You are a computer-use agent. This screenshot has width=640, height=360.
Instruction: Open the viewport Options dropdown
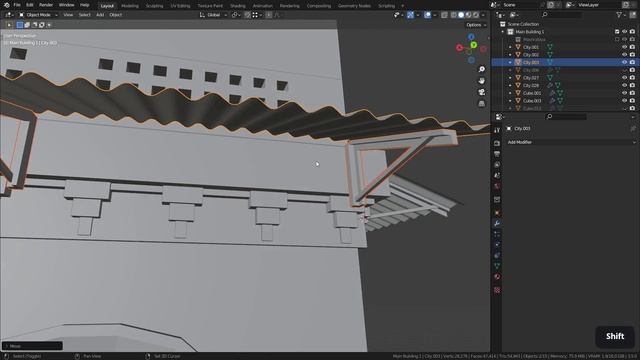click(x=476, y=25)
